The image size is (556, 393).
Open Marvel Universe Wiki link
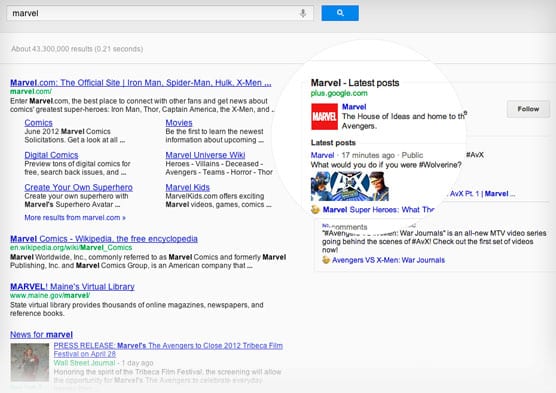[205, 155]
